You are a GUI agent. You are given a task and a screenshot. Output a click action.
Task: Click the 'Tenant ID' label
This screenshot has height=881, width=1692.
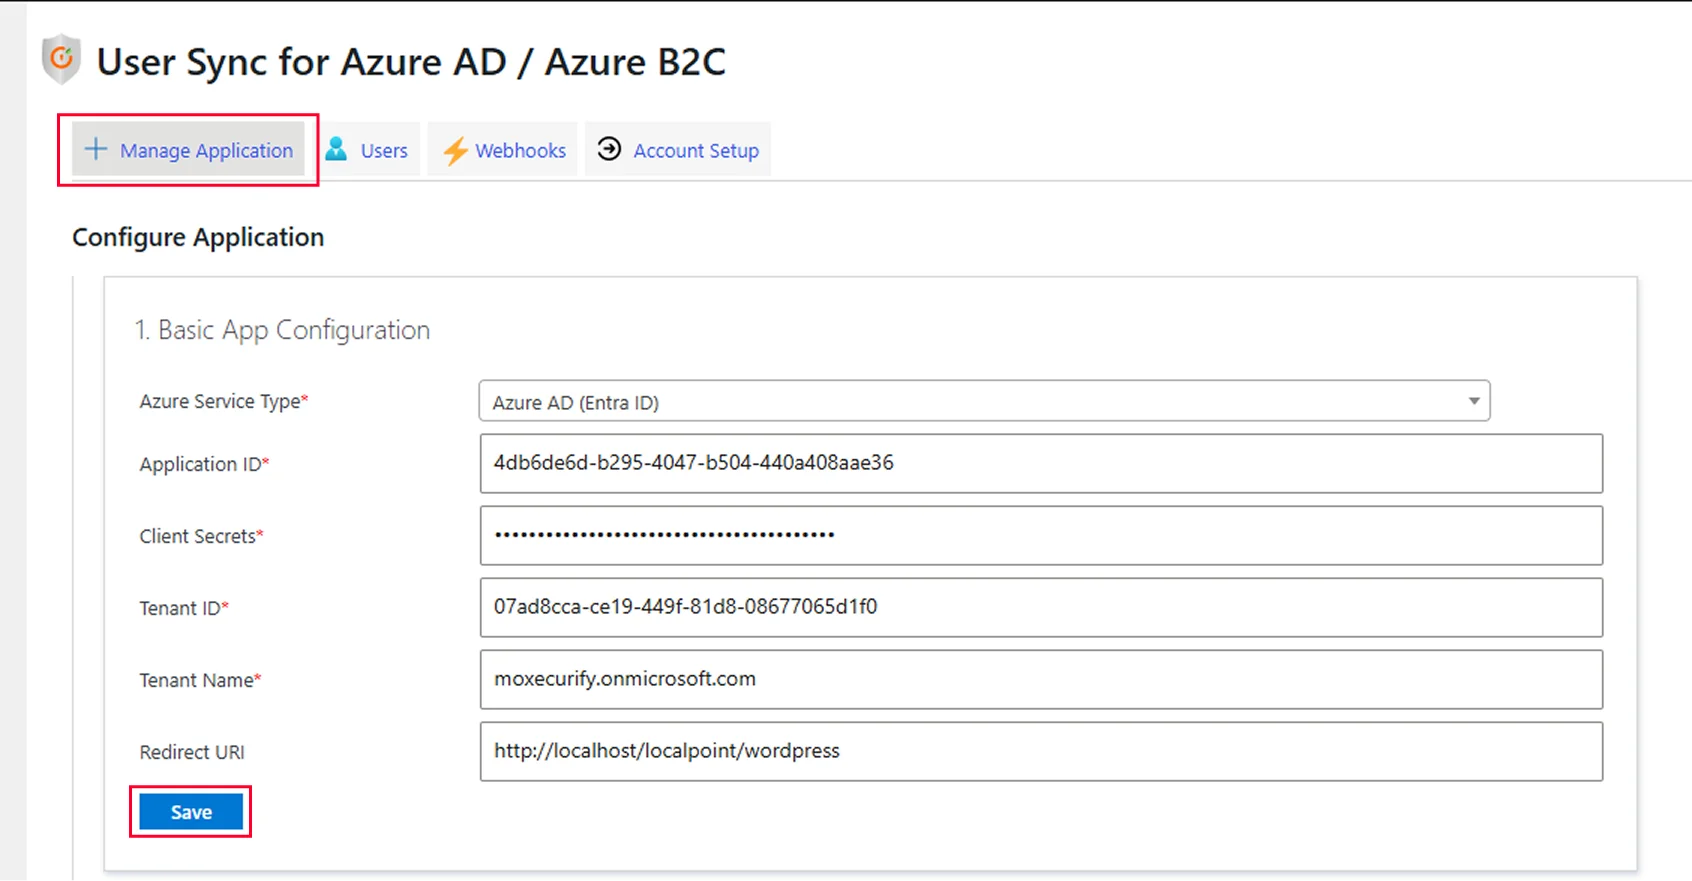184,608
